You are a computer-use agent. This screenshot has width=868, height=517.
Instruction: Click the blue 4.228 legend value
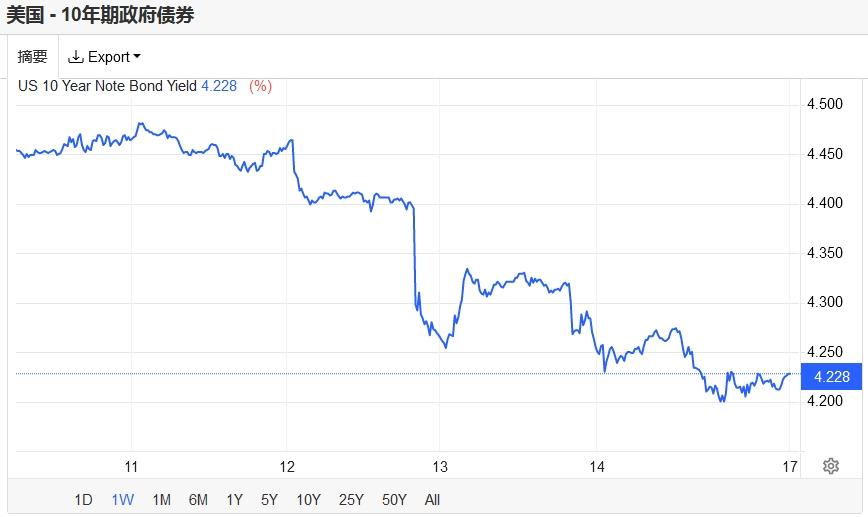click(x=219, y=86)
